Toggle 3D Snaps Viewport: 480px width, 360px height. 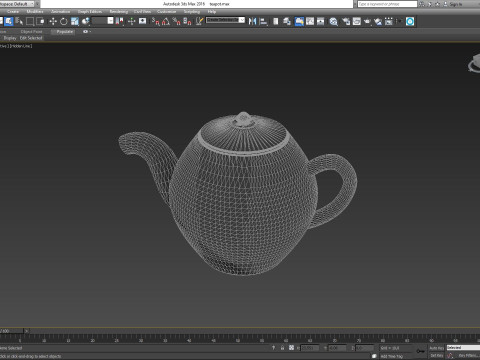(x=156, y=21)
